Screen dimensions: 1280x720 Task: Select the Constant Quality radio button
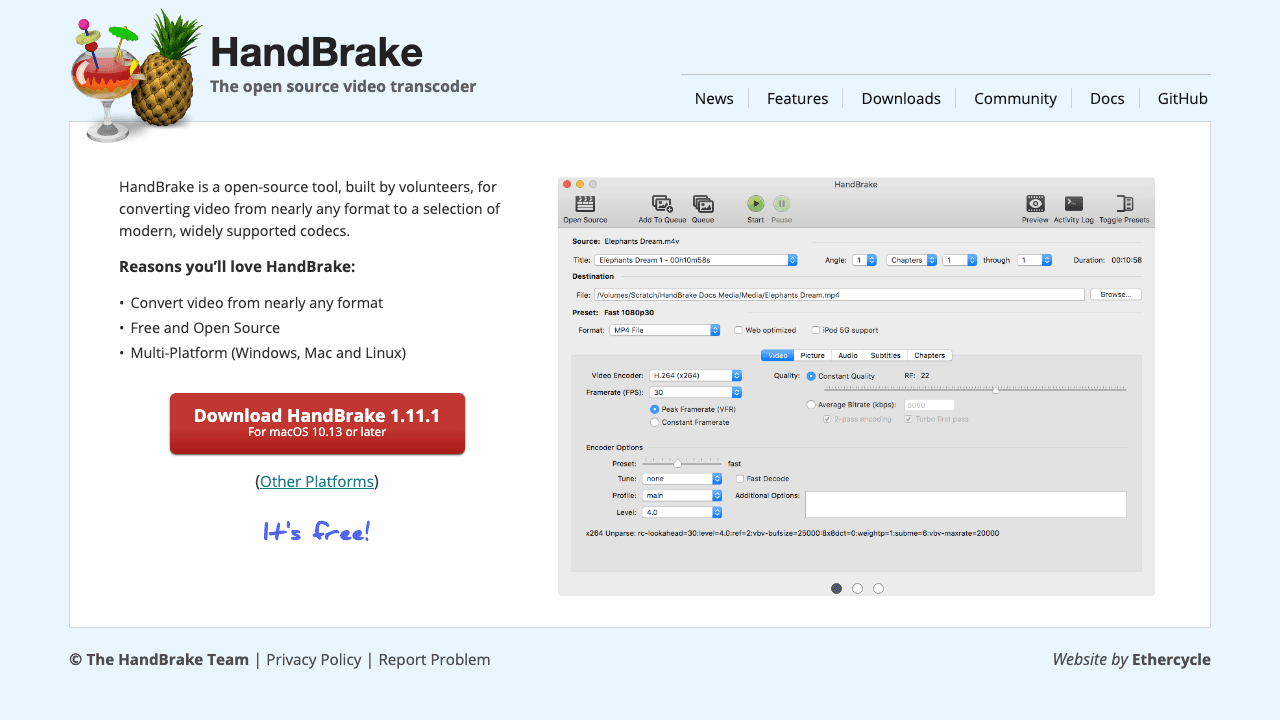[811, 376]
